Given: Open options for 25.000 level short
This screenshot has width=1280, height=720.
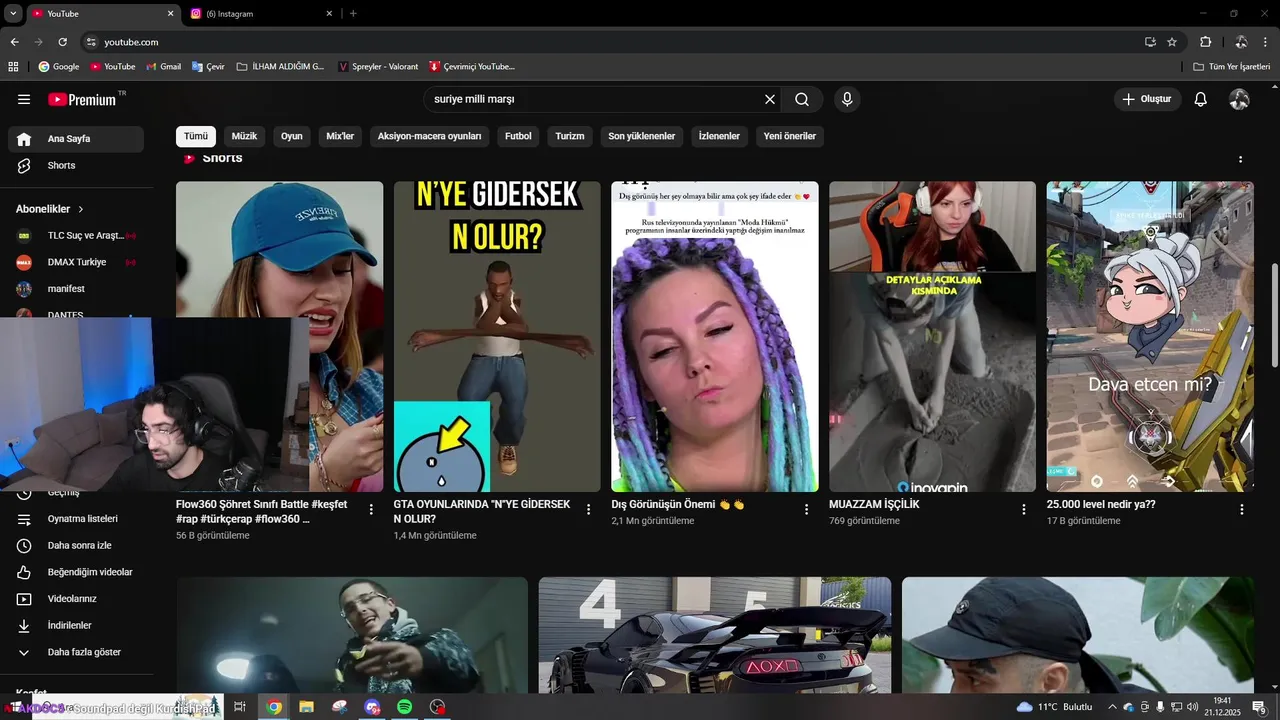Looking at the screenshot, I should pyautogui.click(x=1241, y=509).
